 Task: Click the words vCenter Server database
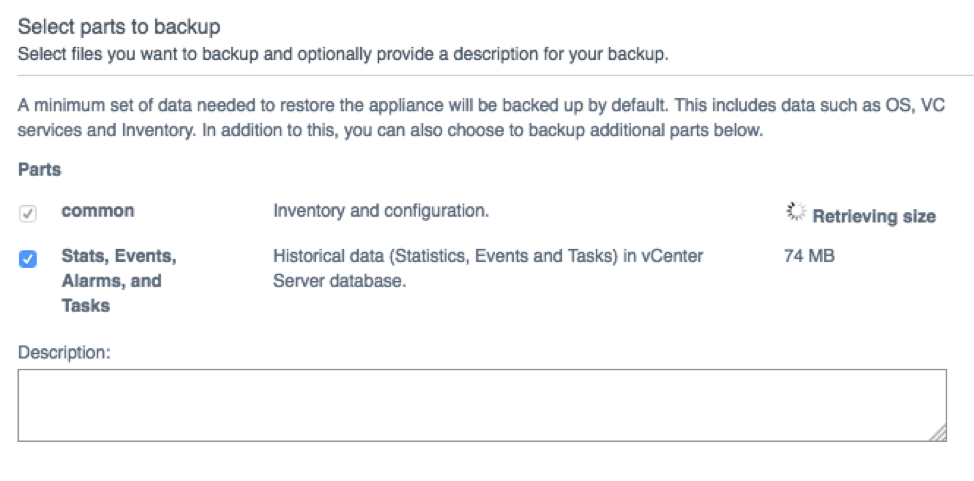click(488, 268)
